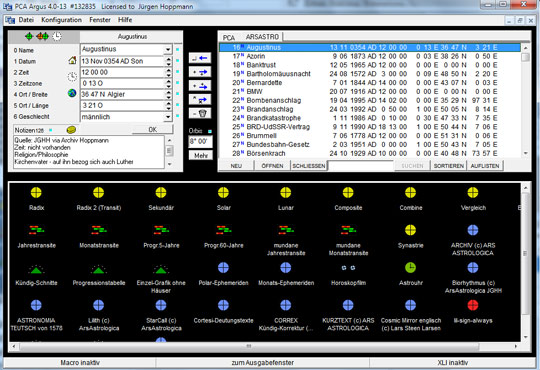
Task: Launch Radix 2 (Transit) chart
Action: click(x=98, y=193)
